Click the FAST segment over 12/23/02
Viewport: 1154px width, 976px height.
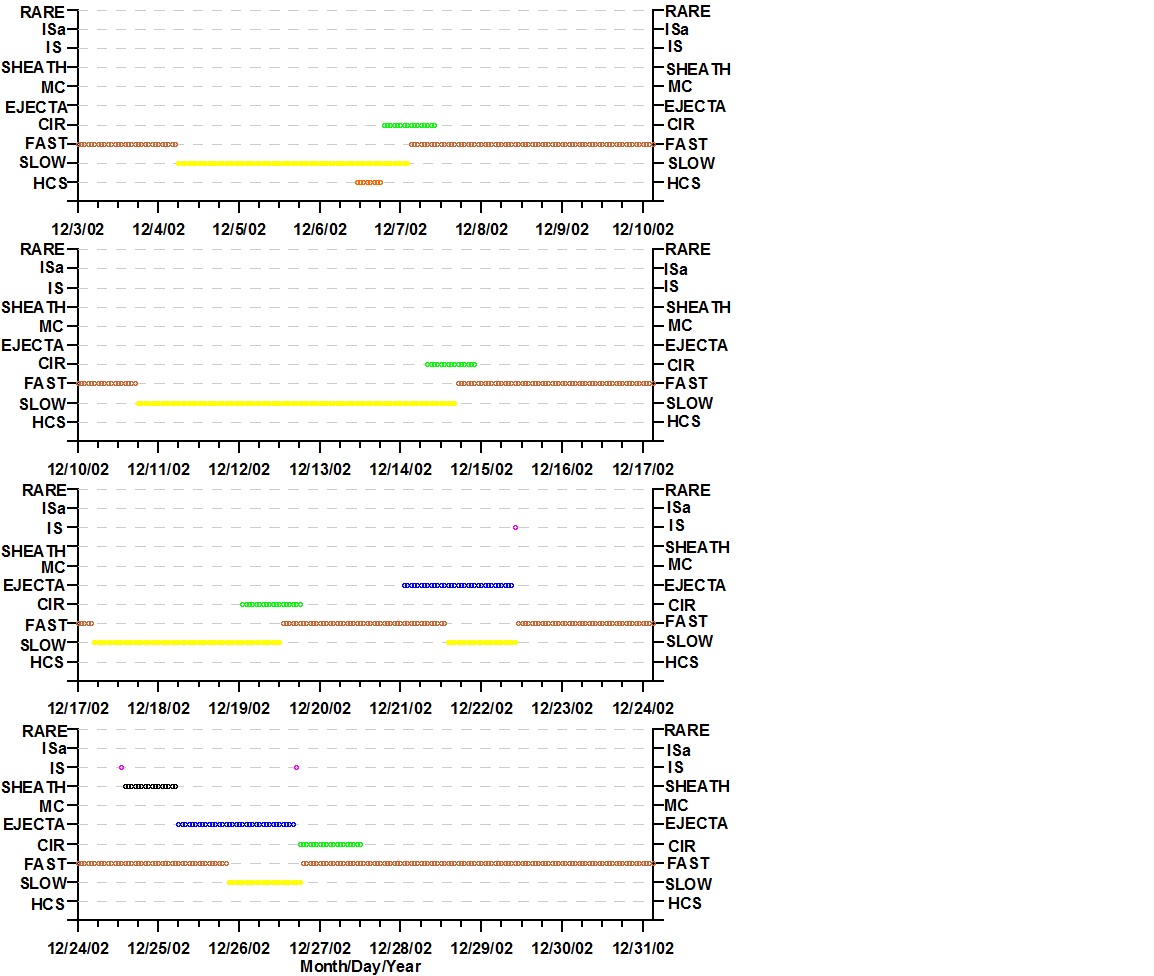tap(585, 623)
